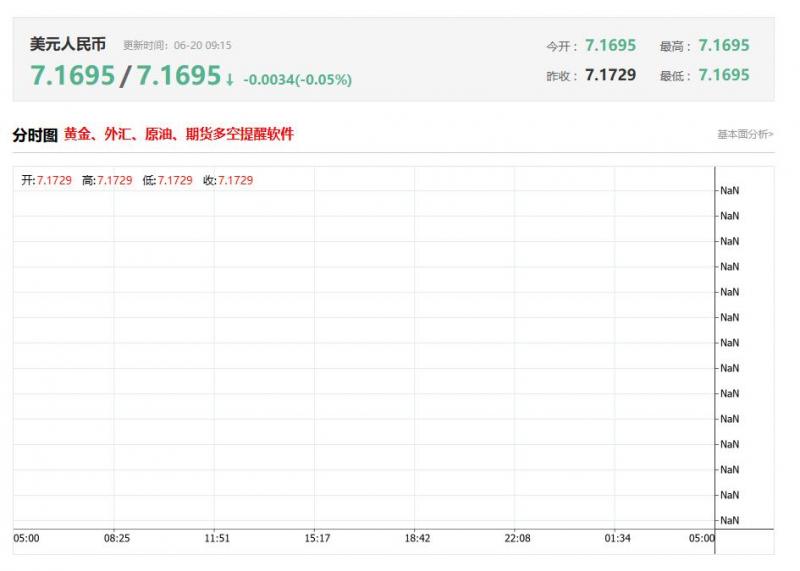Click the 美元人民币 title

(x=68, y=44)
